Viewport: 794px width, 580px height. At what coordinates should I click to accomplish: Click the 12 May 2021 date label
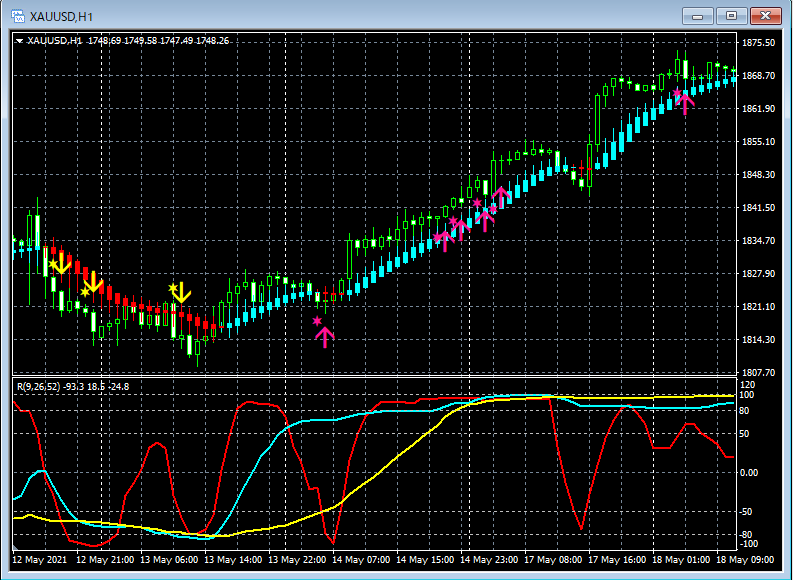click(39, 560)
